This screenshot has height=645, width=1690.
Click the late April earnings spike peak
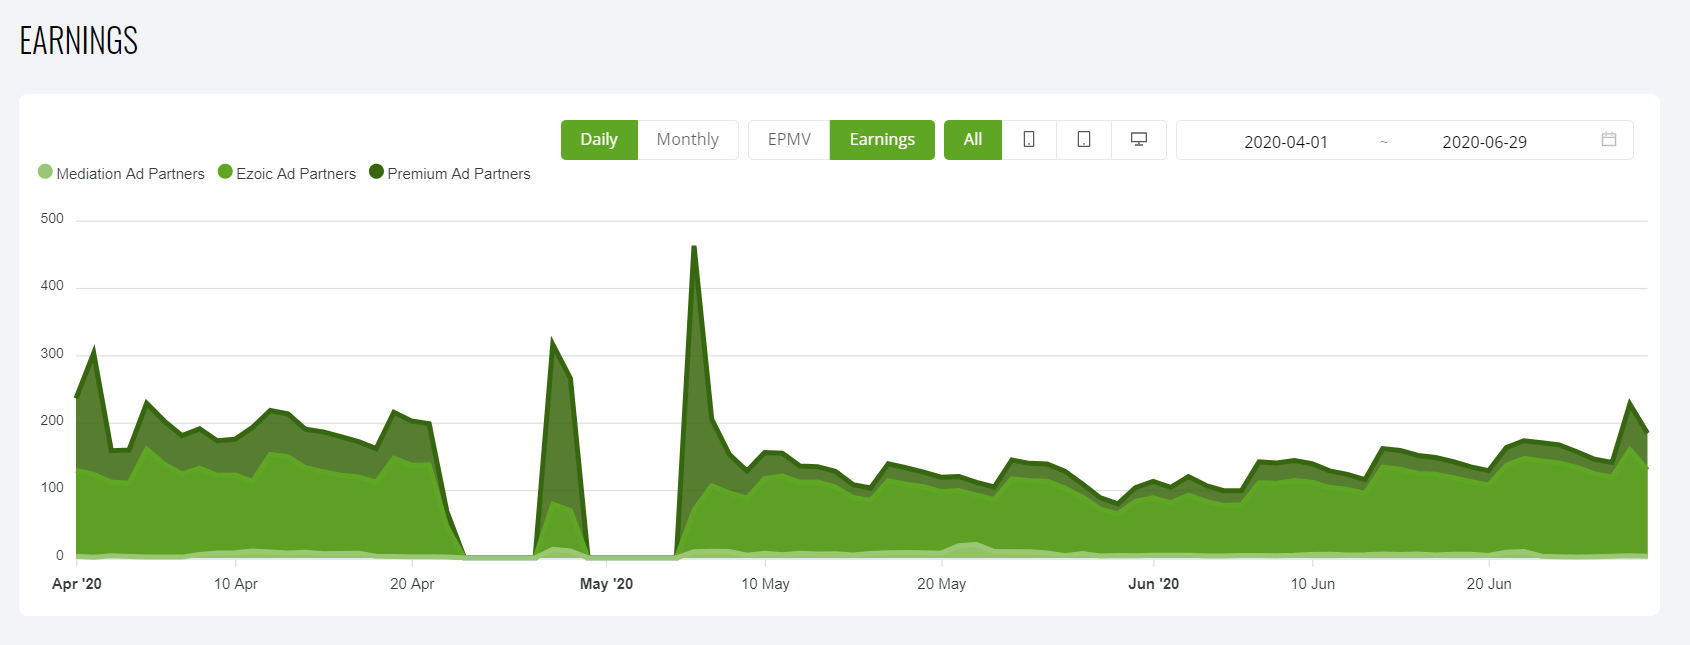click(x=552, y=341)
